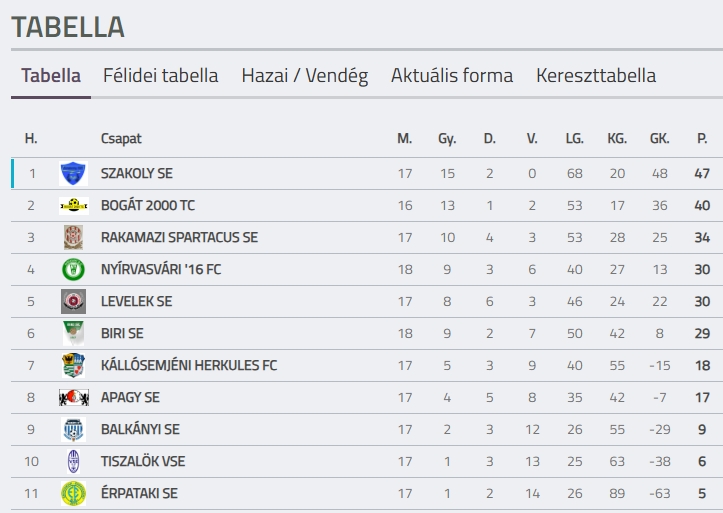
Task: Click the Nyírvasvári '16 FC green logo
Action: pyautogui.click(x=73, y=269)
